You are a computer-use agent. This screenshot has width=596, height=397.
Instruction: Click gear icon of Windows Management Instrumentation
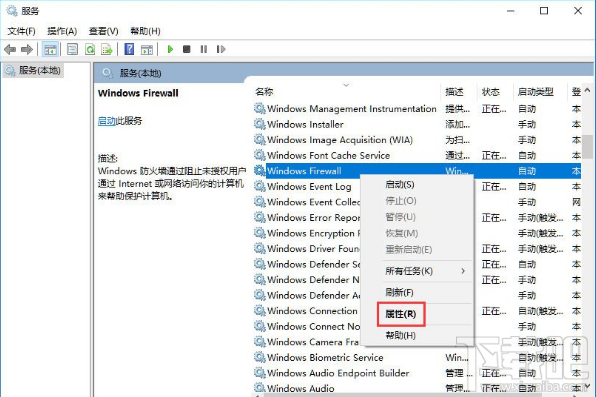point(260,109)
